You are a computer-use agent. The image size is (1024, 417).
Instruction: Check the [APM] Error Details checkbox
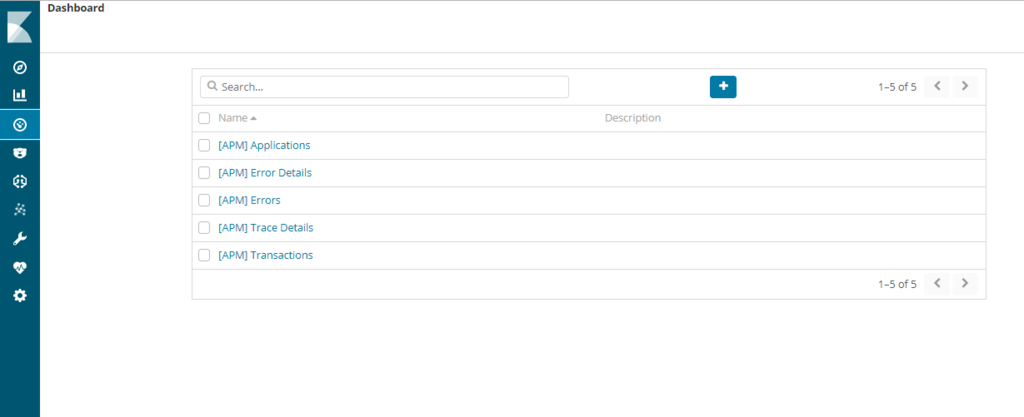coord(204,173)
